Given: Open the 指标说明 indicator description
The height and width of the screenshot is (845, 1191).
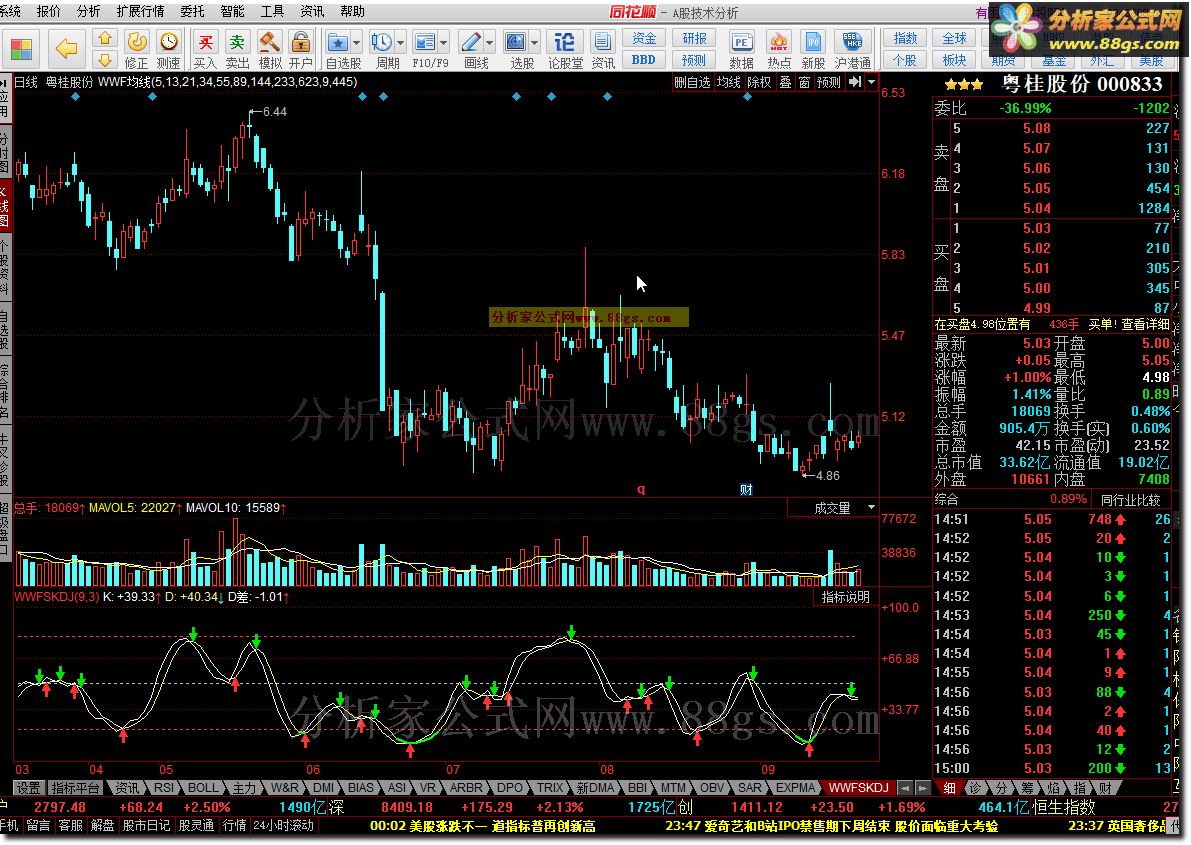Looking at the screenshot, I should [x=845, y=597].
